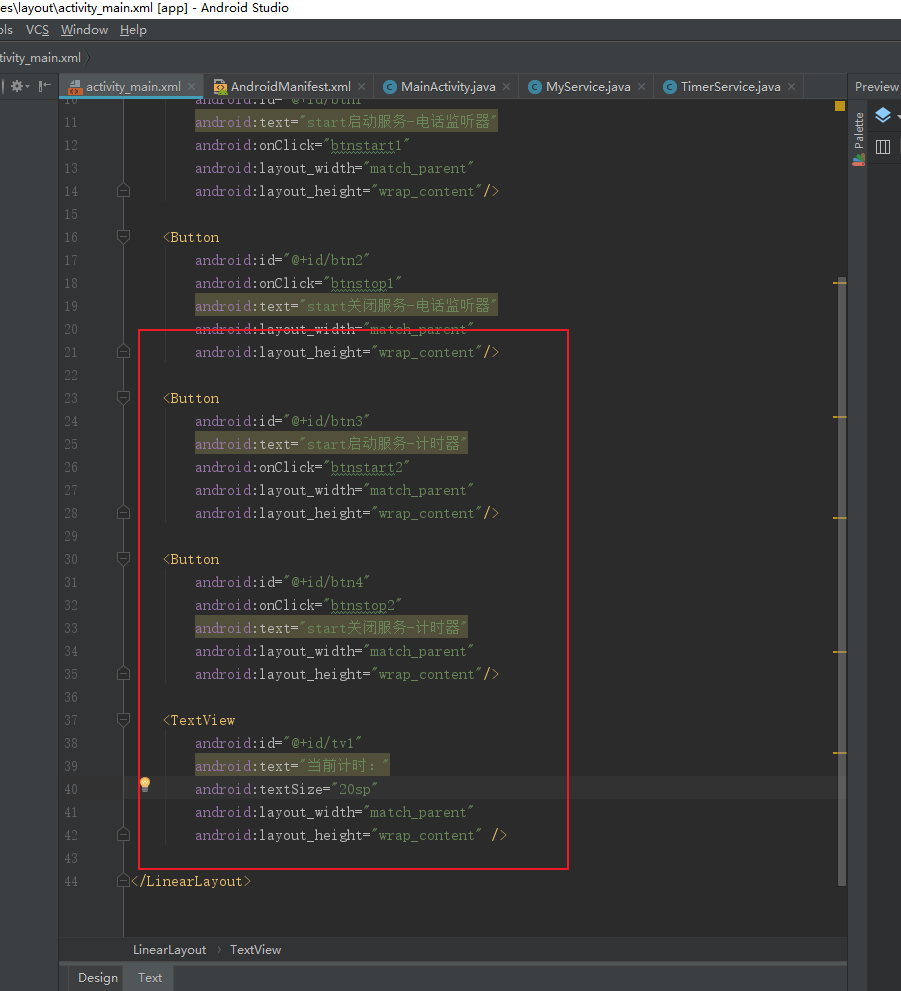
Task: Close the TimerService.java tab
Action: click(792, 87)
